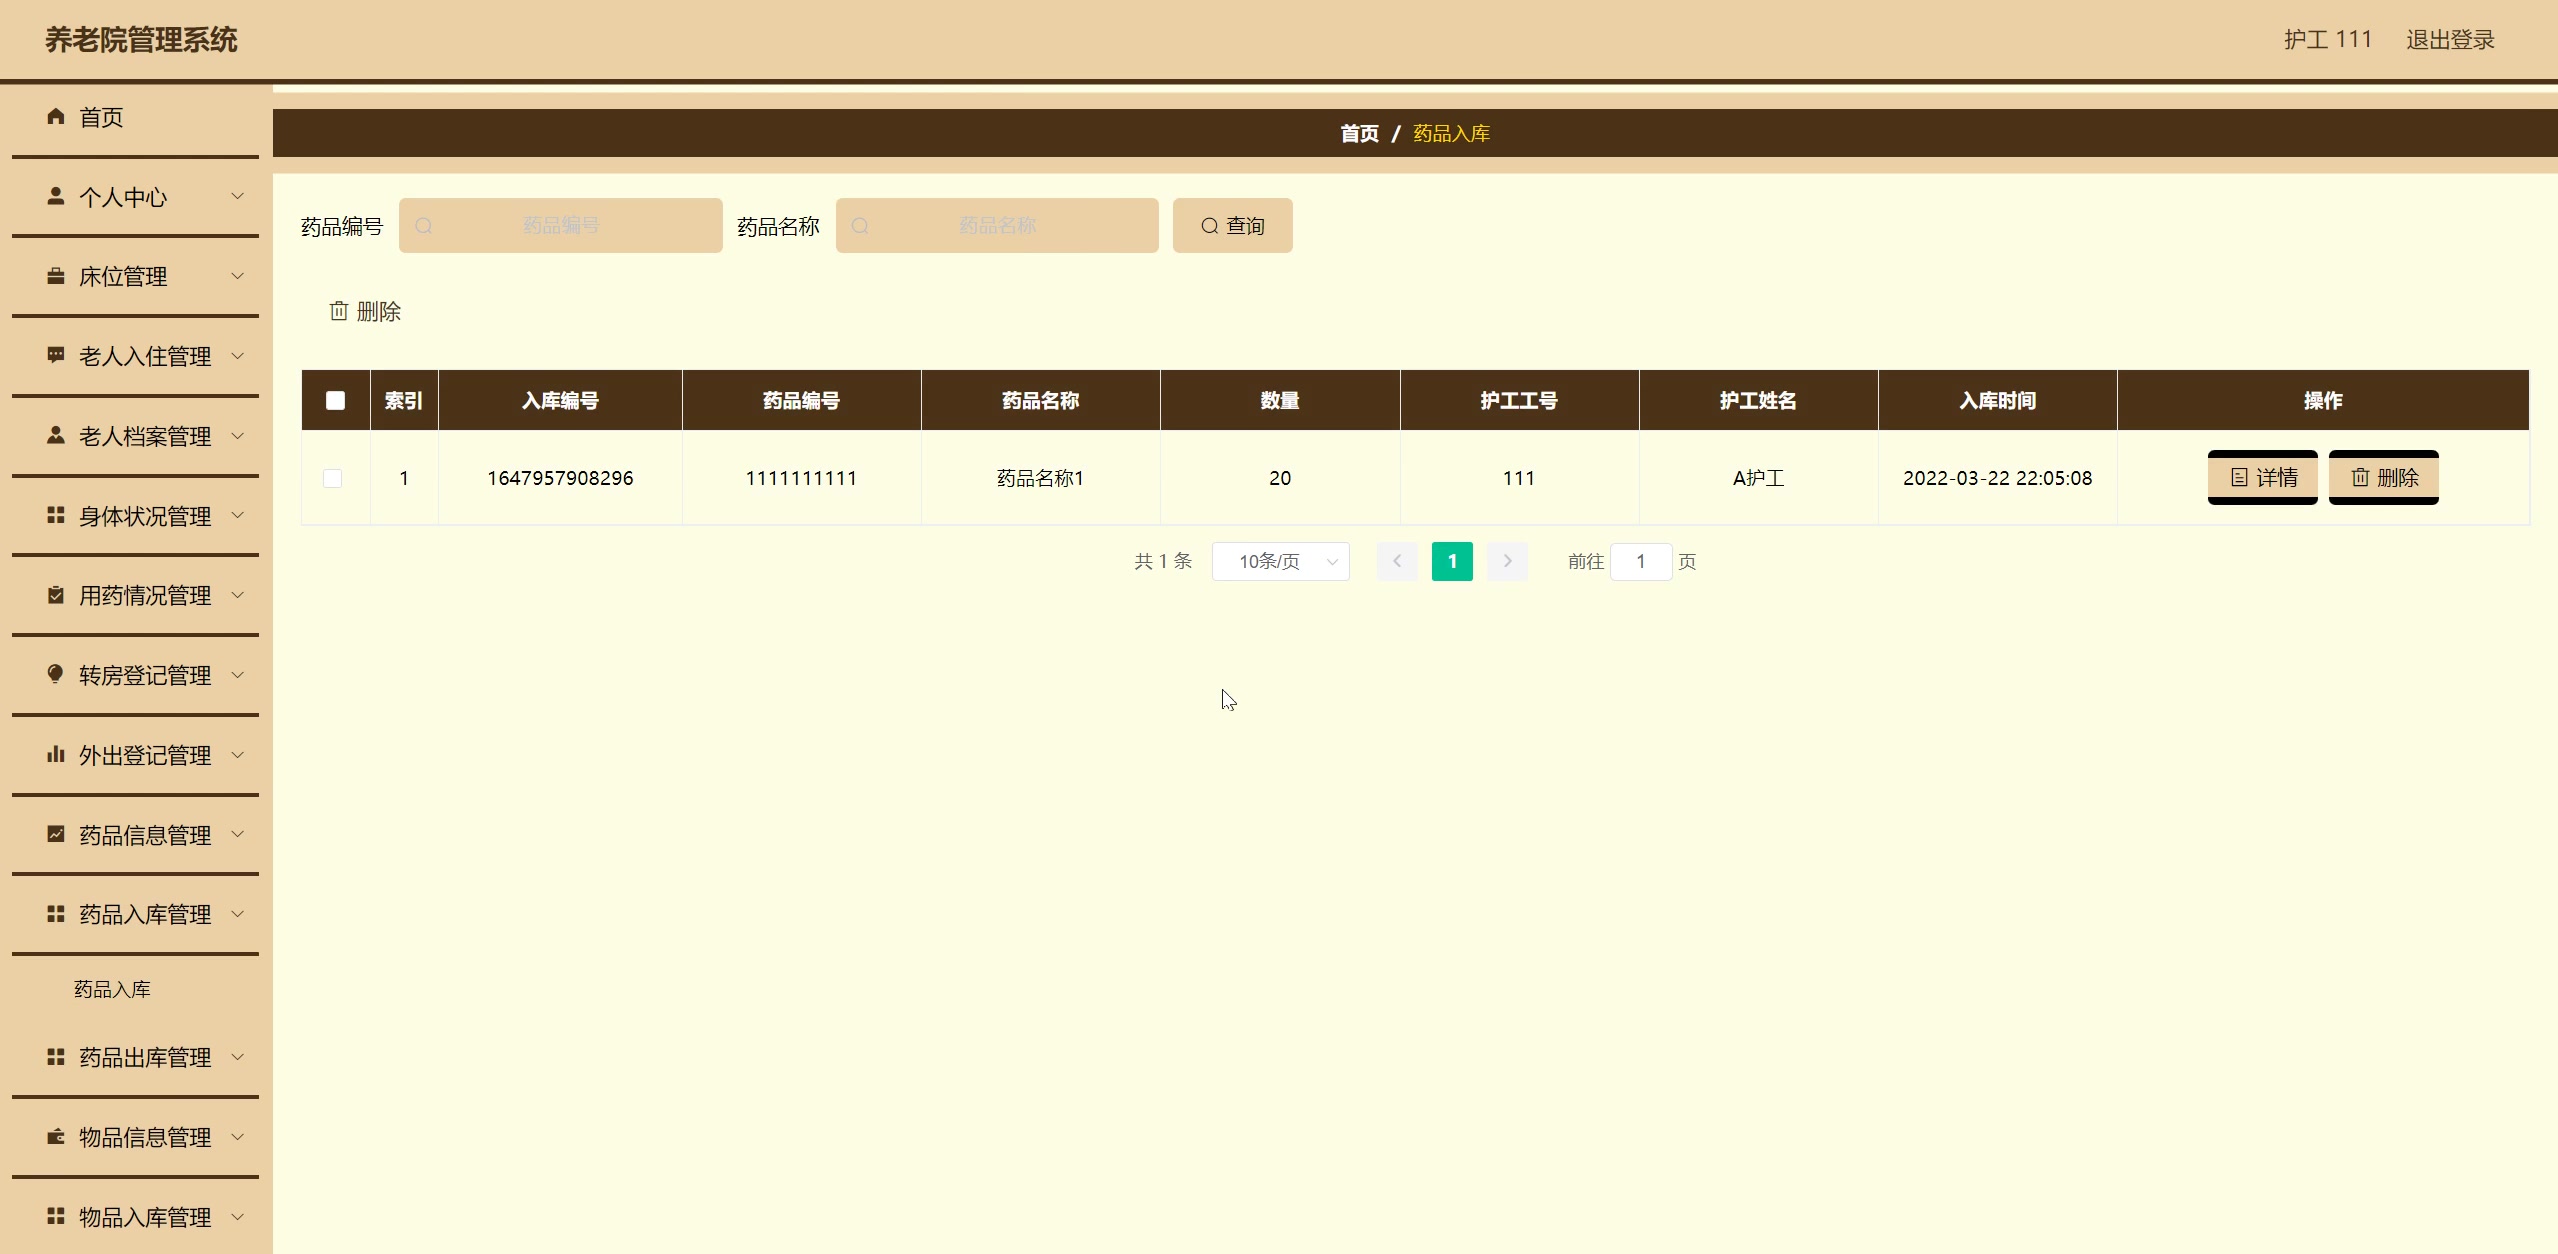This screenshot has height=1254, width=2558.
Task: Expand the 药品信息管理 menu chevron
Action: [x=238, y=834]
